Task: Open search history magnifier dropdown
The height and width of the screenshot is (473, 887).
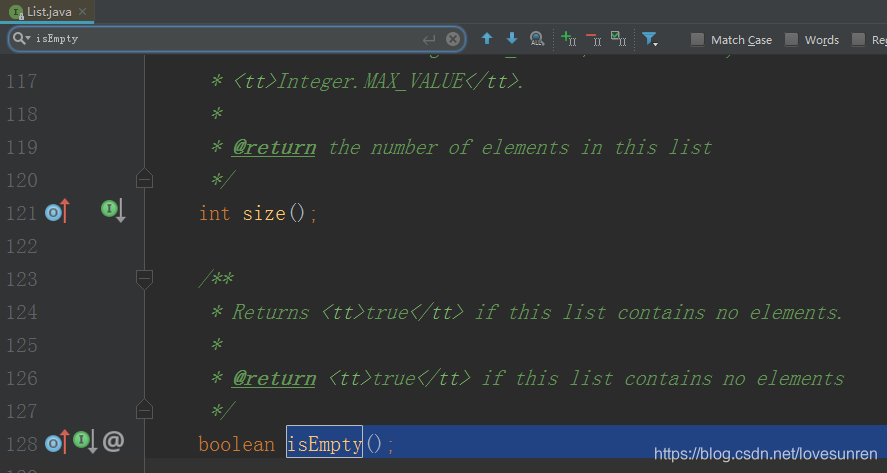Action: (21, 38)
